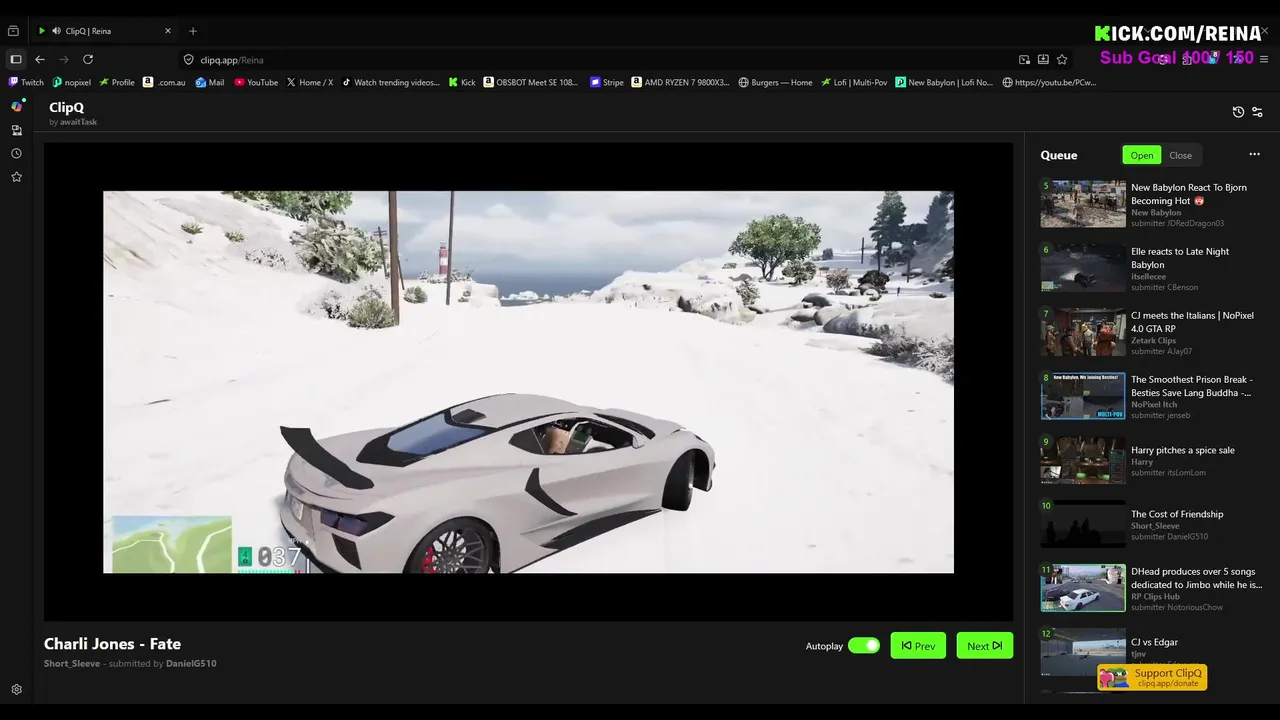Open browser sidebar bookmarks star icon
This screenshot has width=1280, height=720.
point(16,177)
